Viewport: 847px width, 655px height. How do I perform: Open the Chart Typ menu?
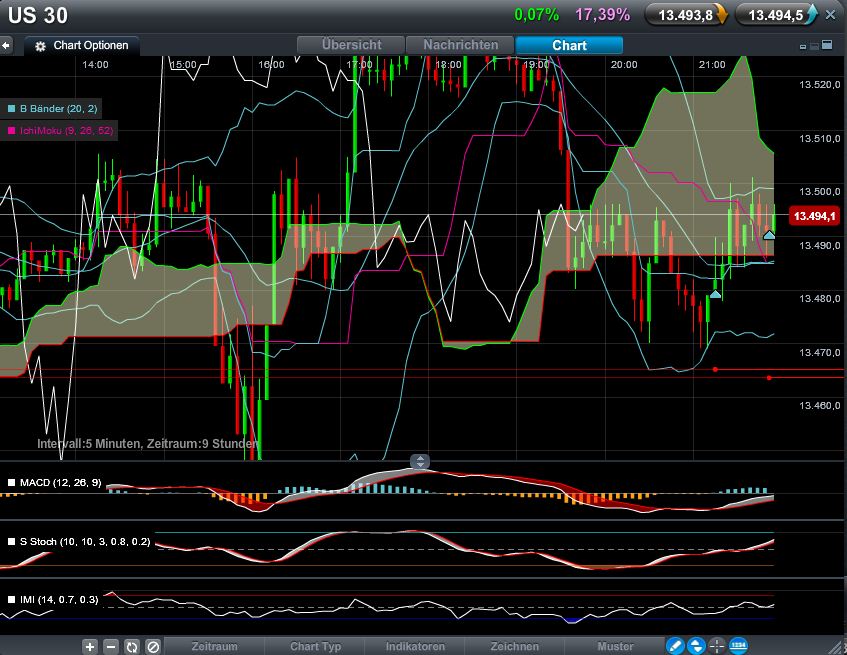(315, 646)
